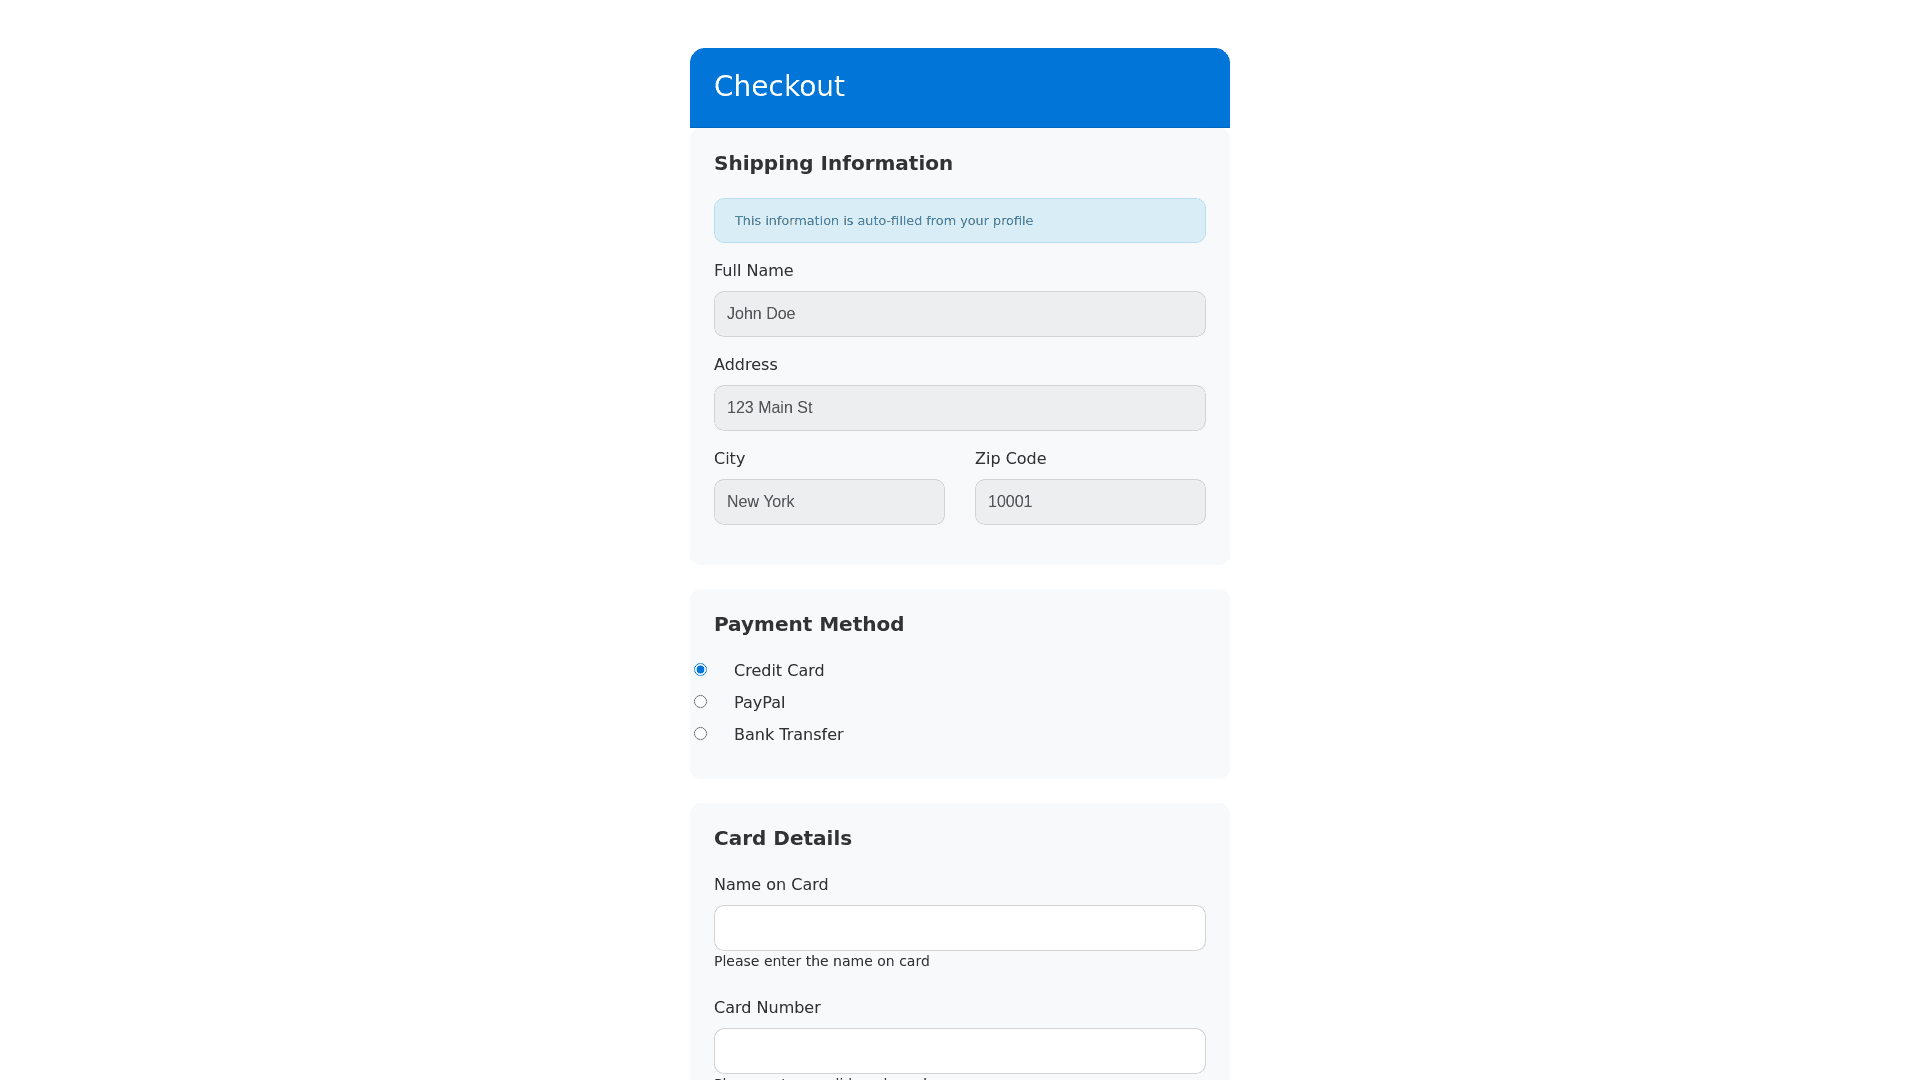Pick the Bank Transfer radio button

pyautogui.click(x=700, y=734)
